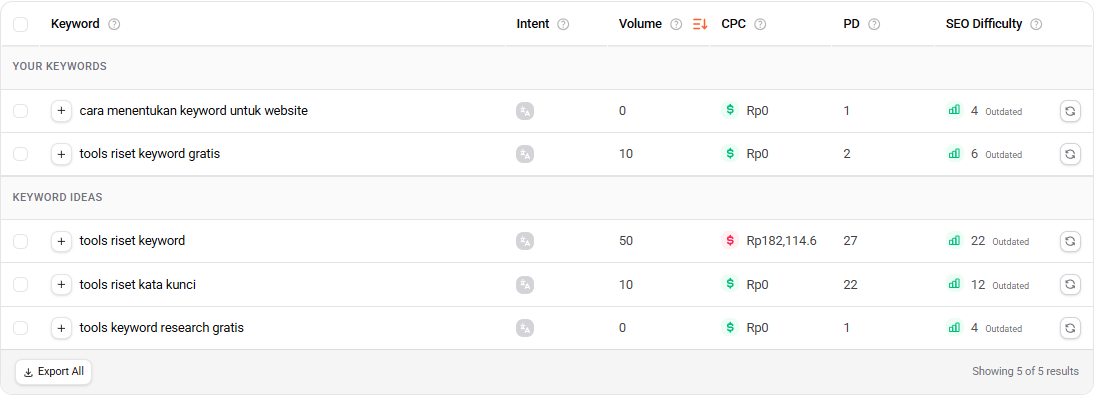Screen dimensions: 1094x395
Task: Sort by the Intent column header
Action: click(533, 24)
